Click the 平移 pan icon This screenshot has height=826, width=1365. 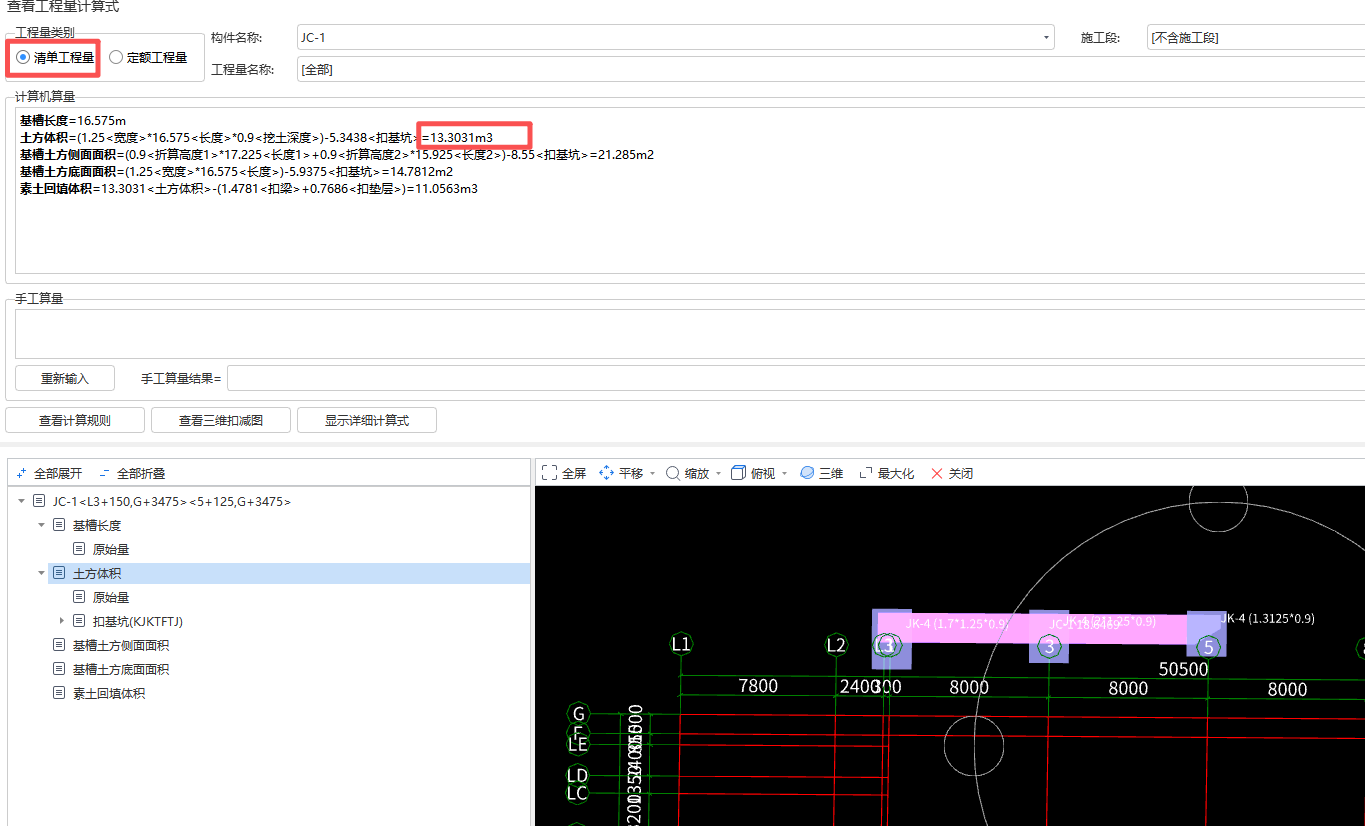click(x=606, y=473)
